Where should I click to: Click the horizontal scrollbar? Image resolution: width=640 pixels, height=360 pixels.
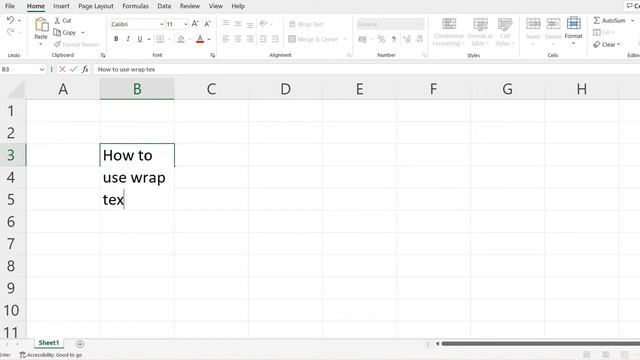(540, 344)
